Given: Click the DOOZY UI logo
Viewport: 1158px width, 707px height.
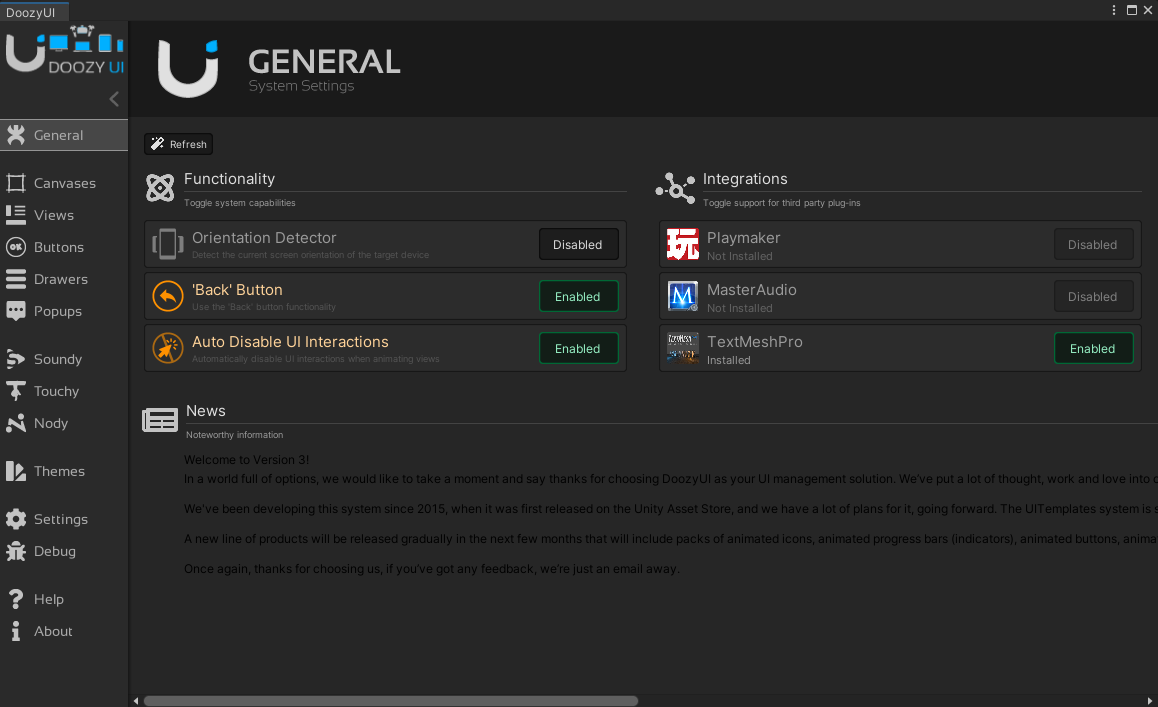Looking at the screenshot, I should 63,50.
